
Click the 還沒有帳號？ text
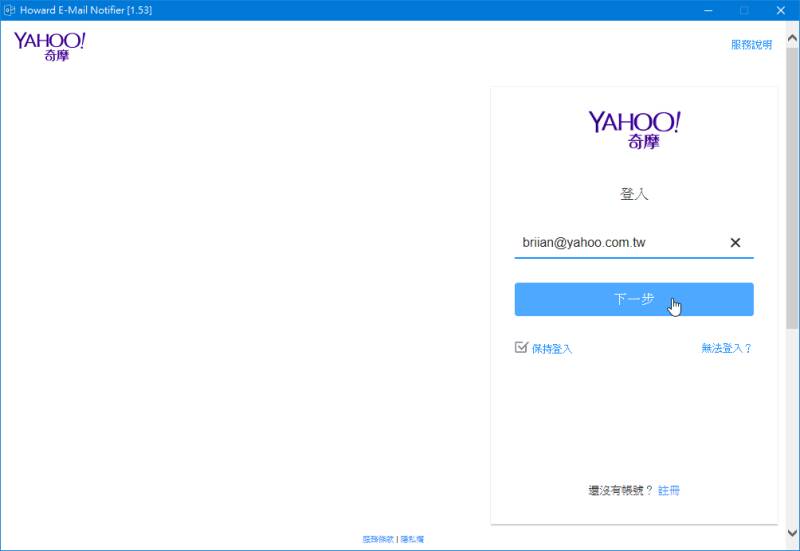tap(620, 490)
